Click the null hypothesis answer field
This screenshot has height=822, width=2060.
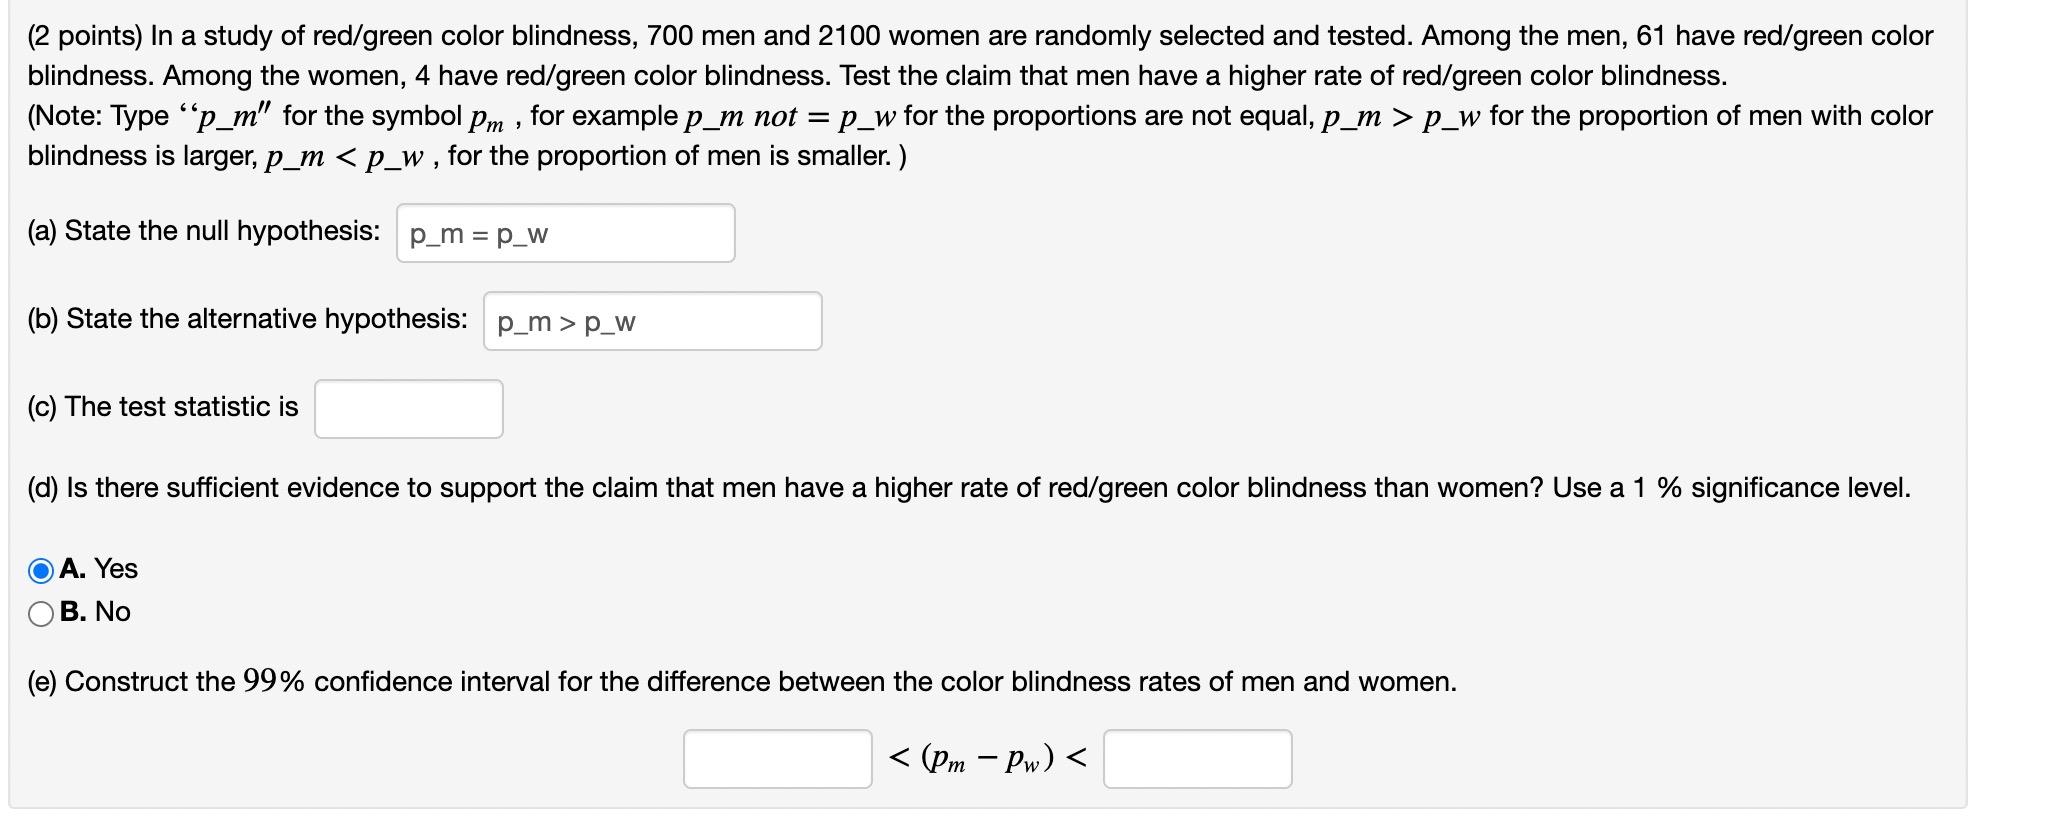tap(565, 233)
